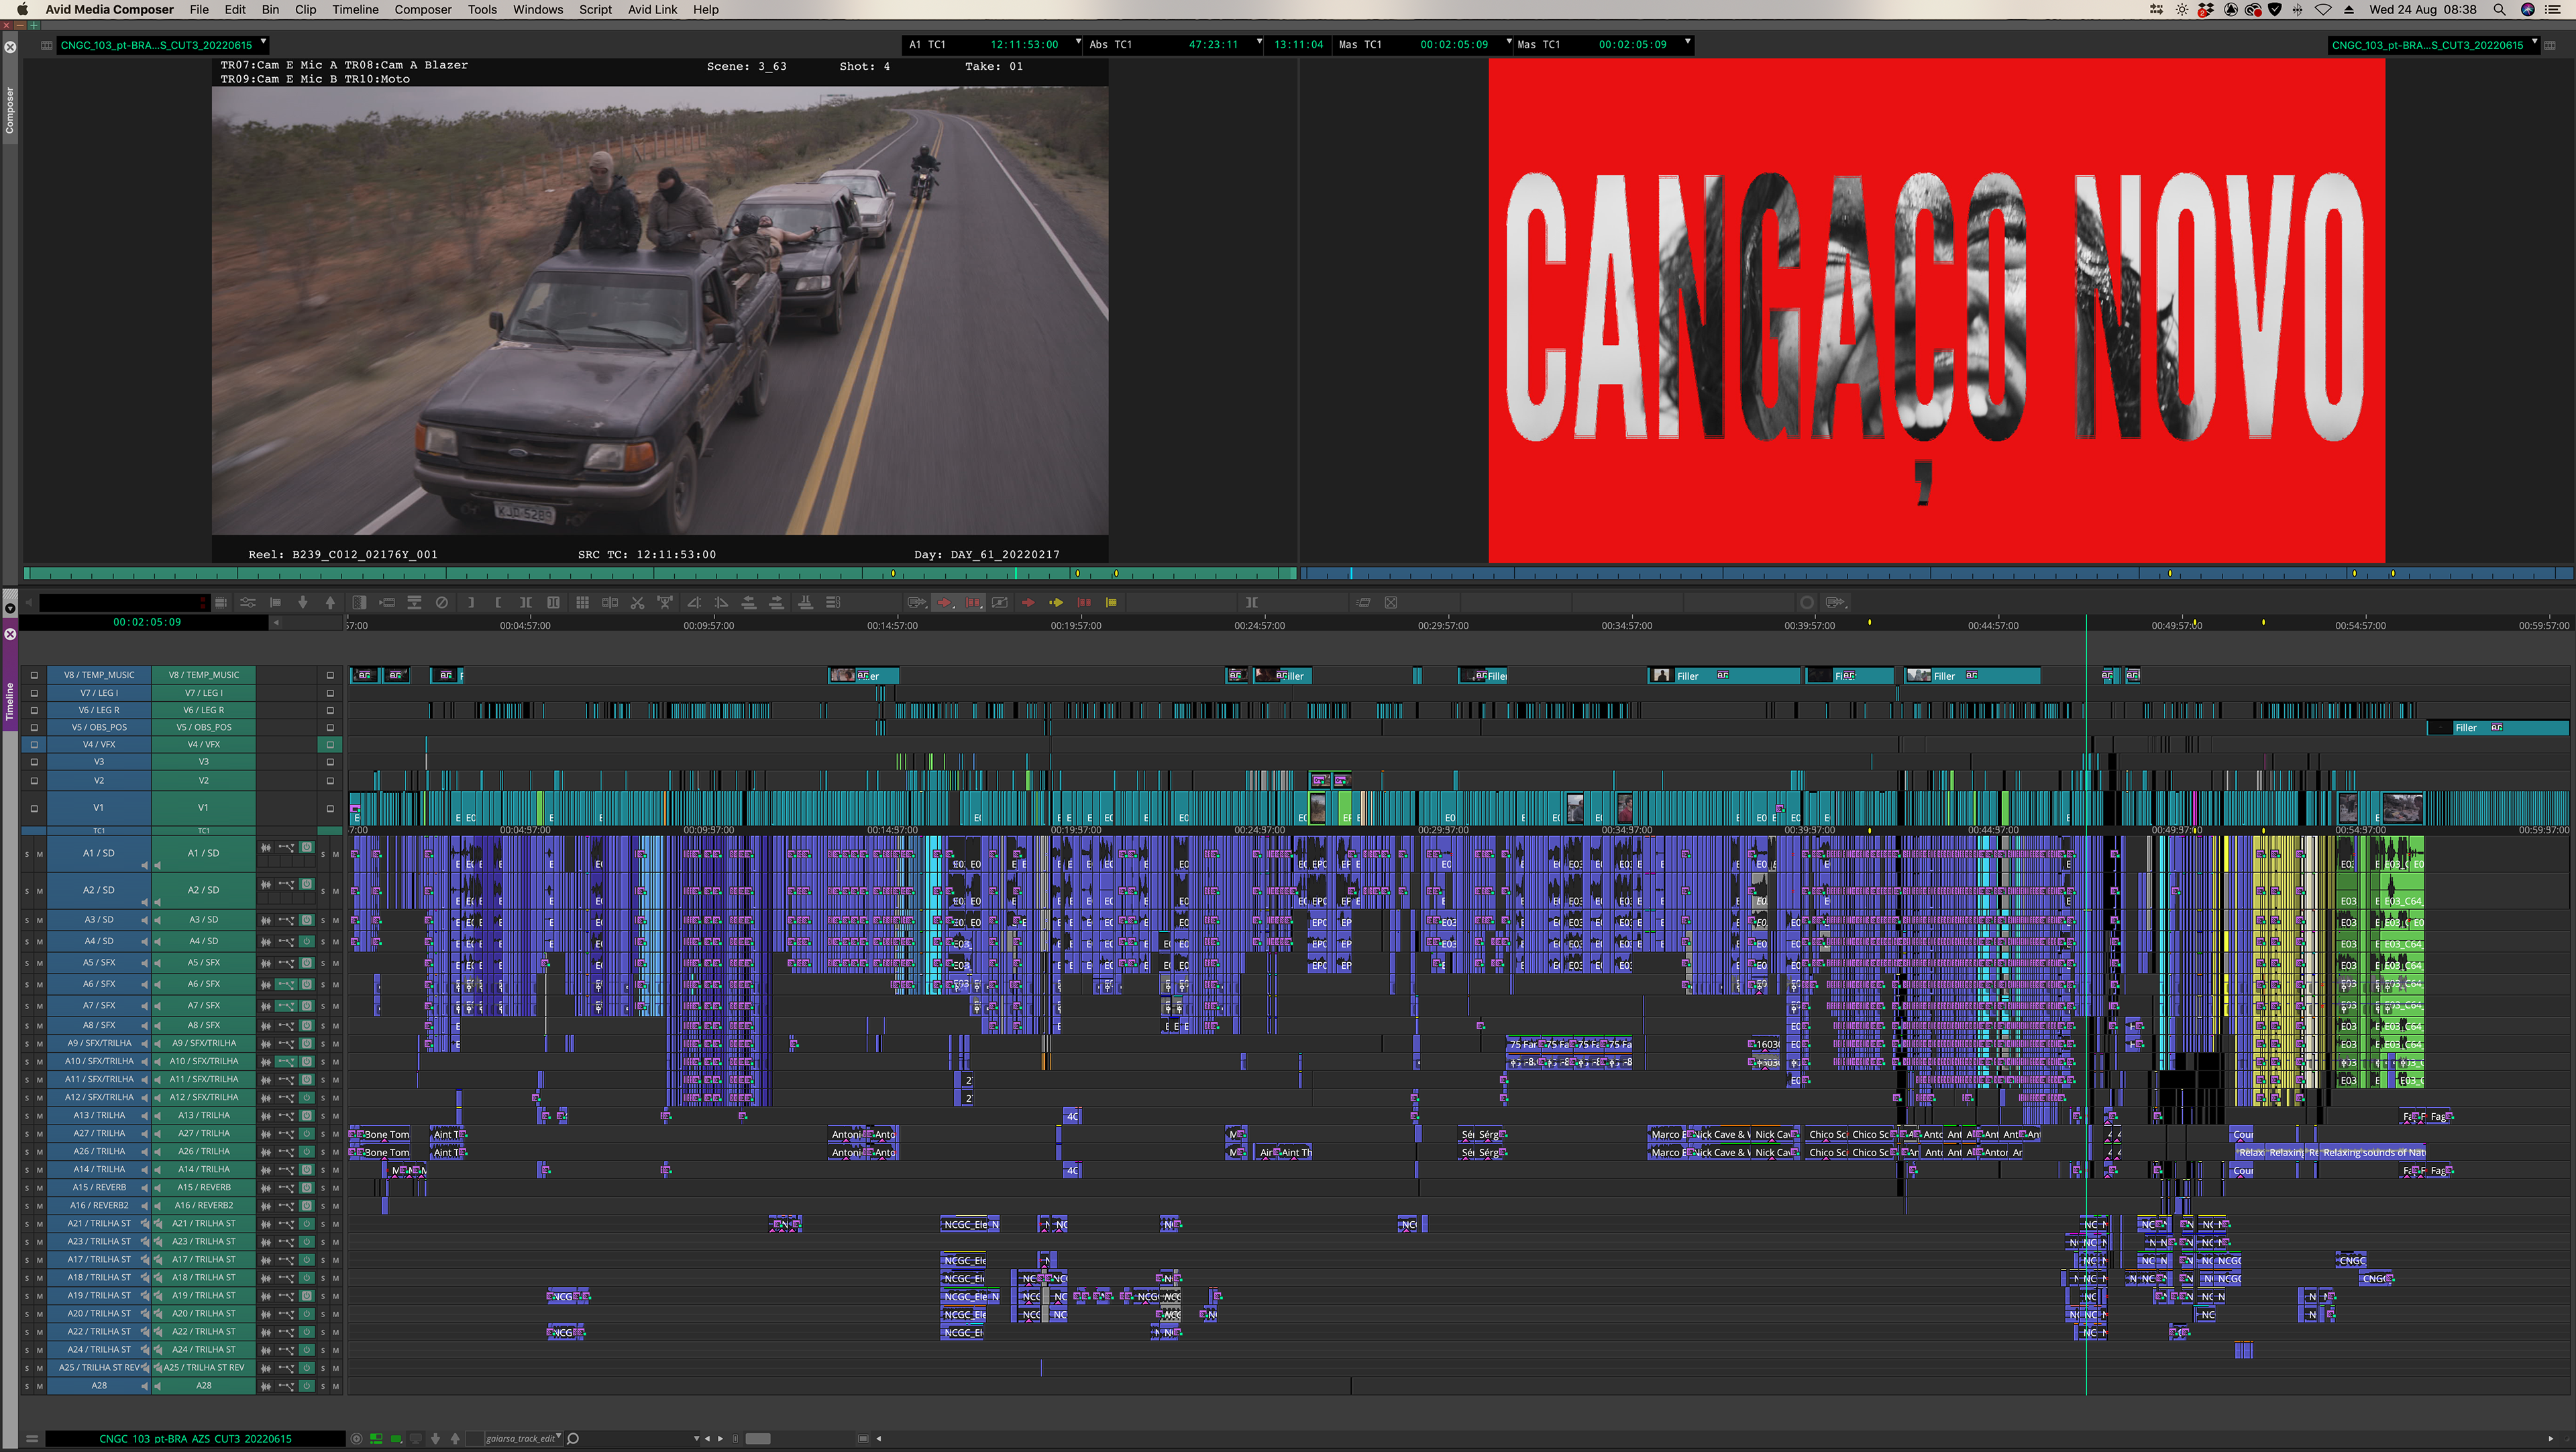This screenshot has height=1452, width=2576.
Task: Open the Audio Mixer tool icon
Action: [x=248, y=602]
